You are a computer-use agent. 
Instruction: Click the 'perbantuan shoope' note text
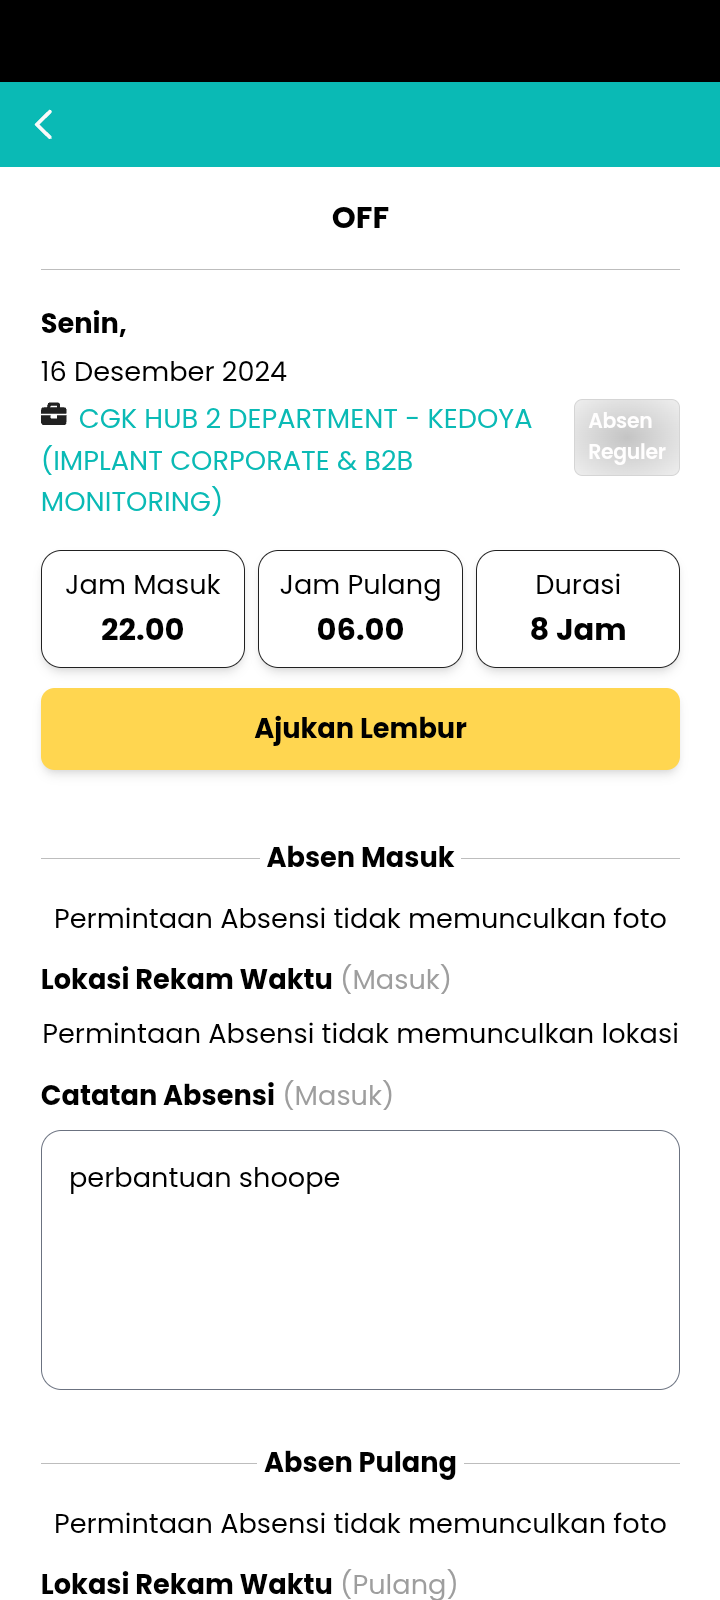point(204,1178)
